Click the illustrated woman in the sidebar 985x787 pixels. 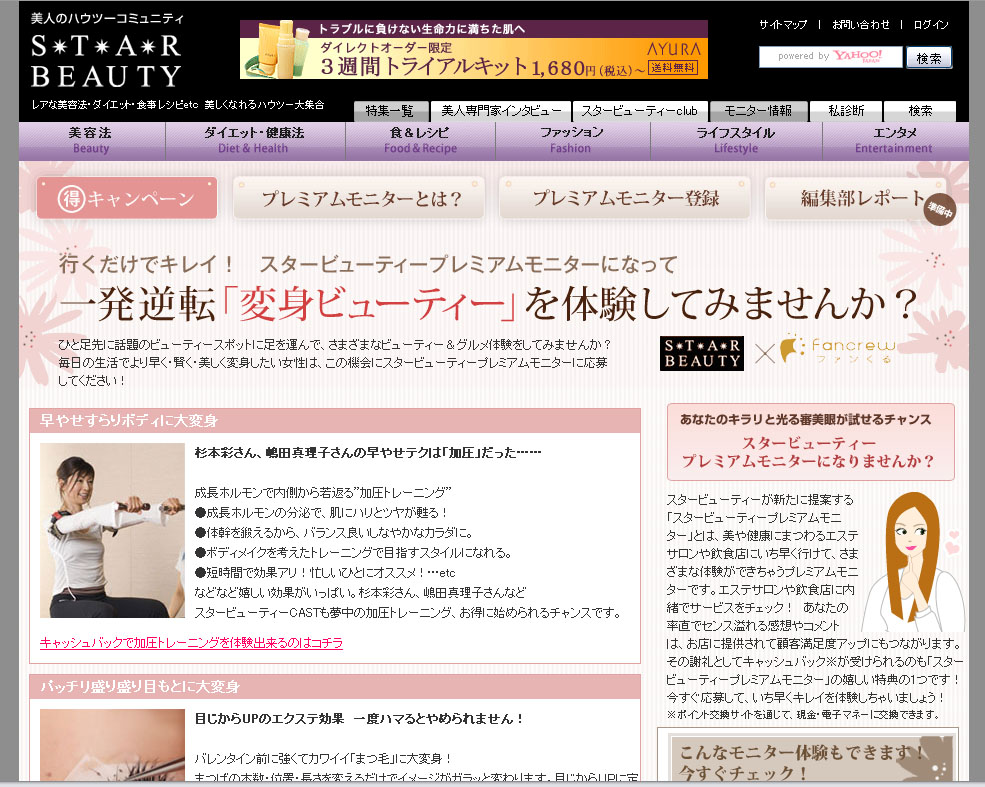[912, 562]
